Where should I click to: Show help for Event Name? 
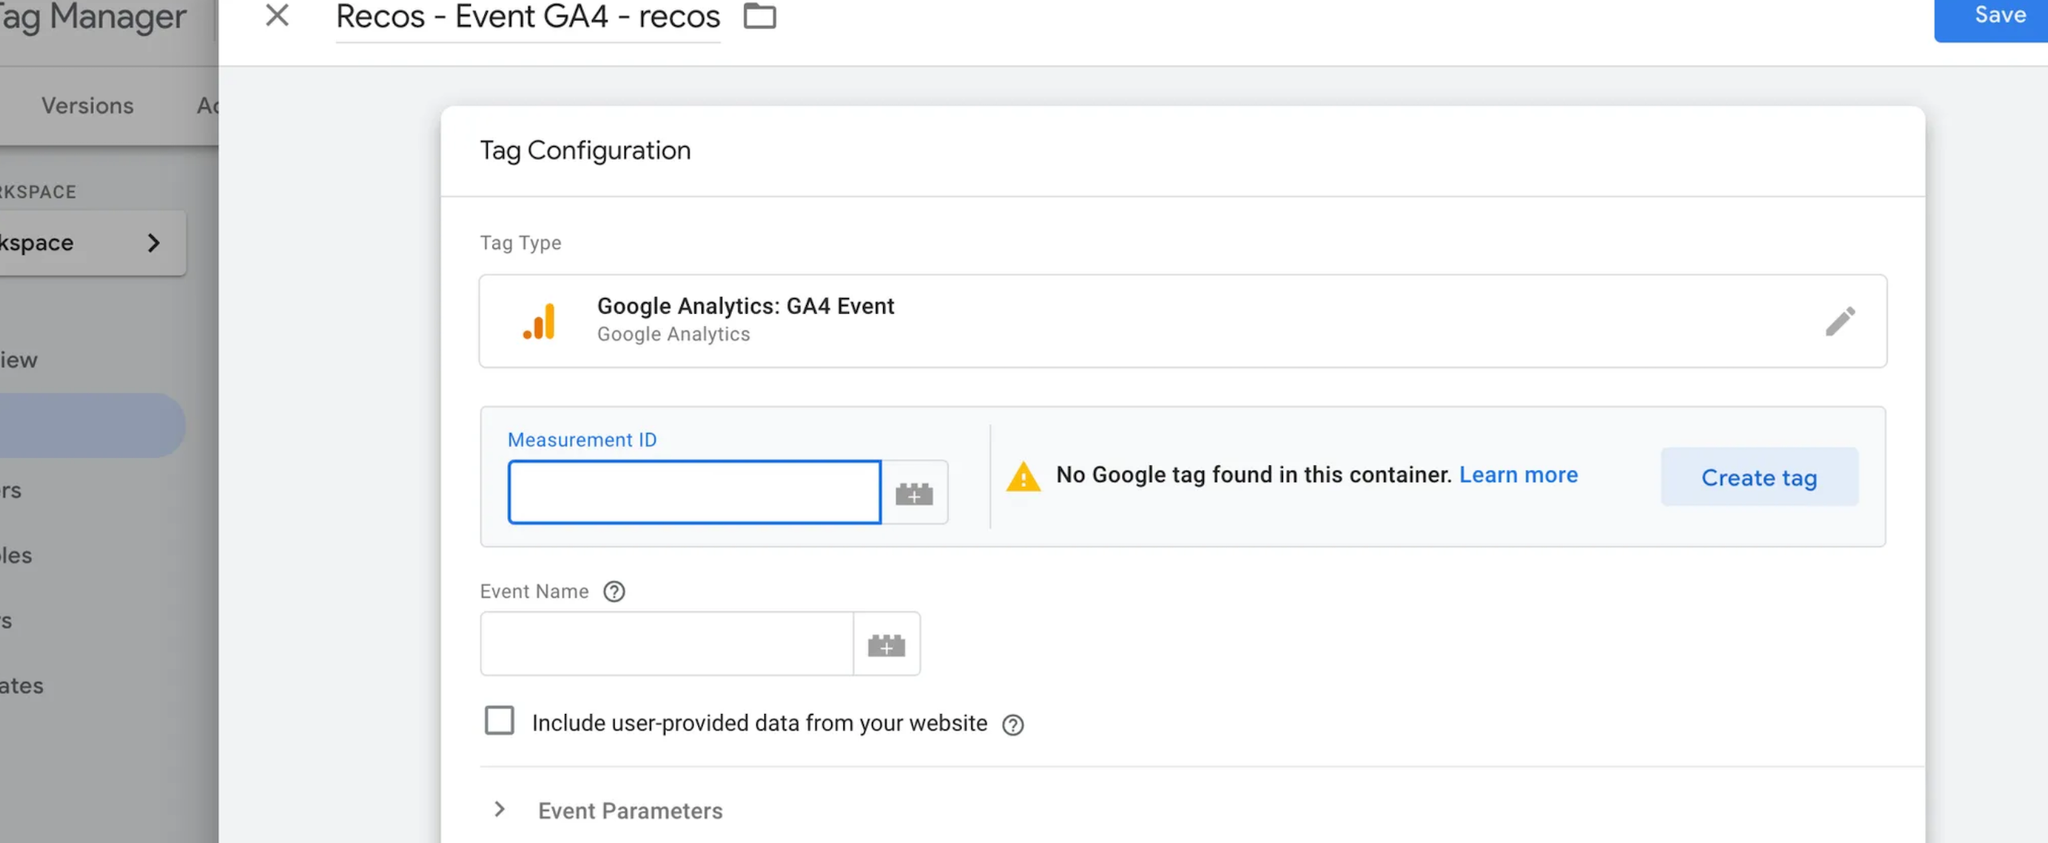click(x=614, y=592)
